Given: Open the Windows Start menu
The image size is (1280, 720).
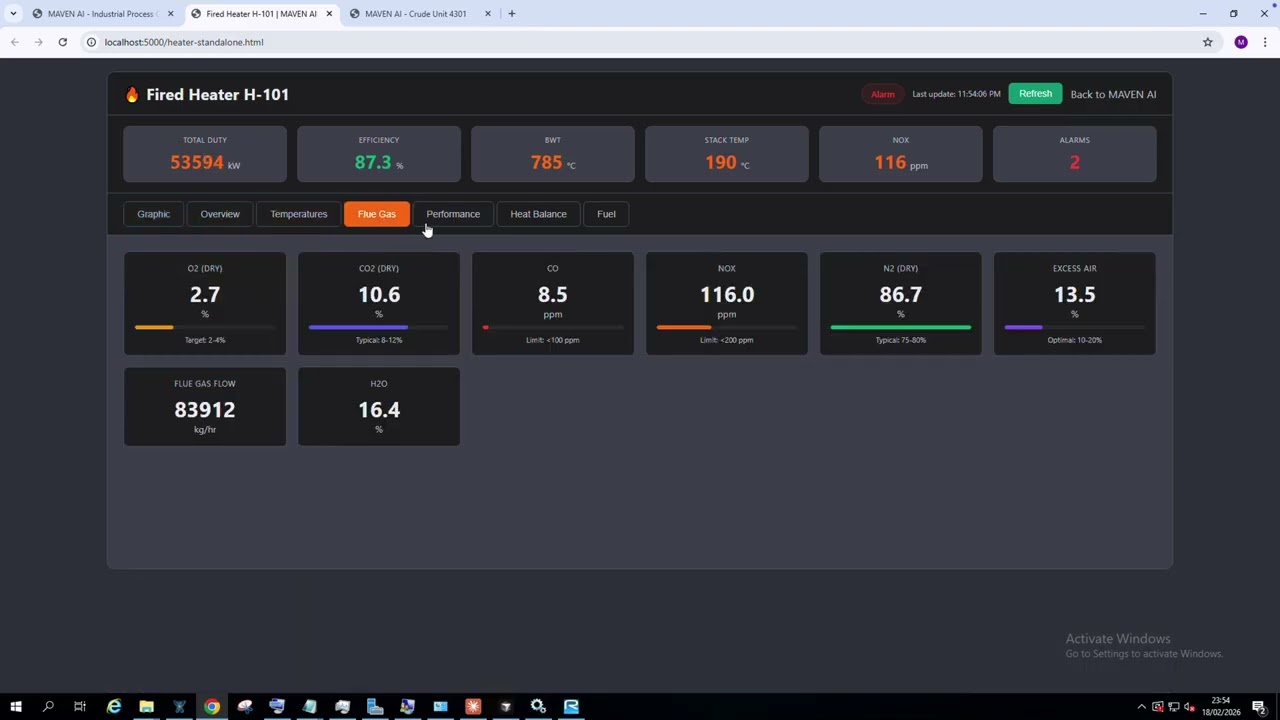Looking at the screenshot, I should click(x=15, y=707).
